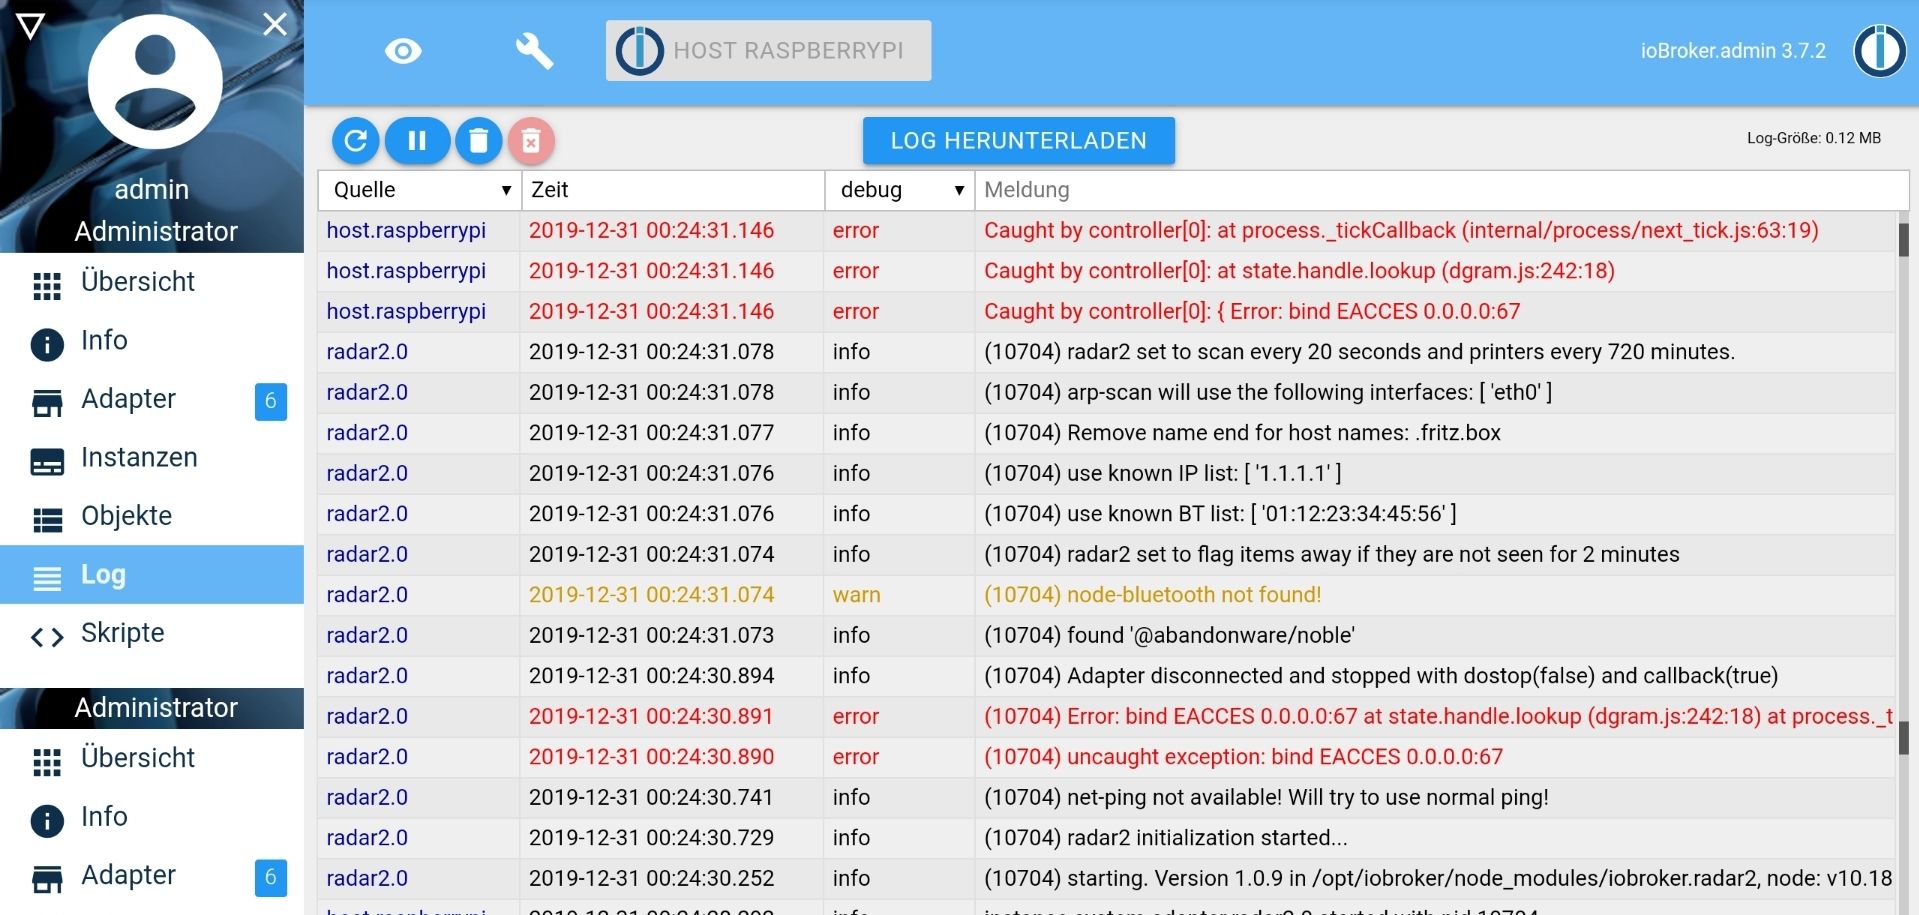Click the Log-Größe: 0.12 MB text
1919x915 pixels.
point(1813,138)
